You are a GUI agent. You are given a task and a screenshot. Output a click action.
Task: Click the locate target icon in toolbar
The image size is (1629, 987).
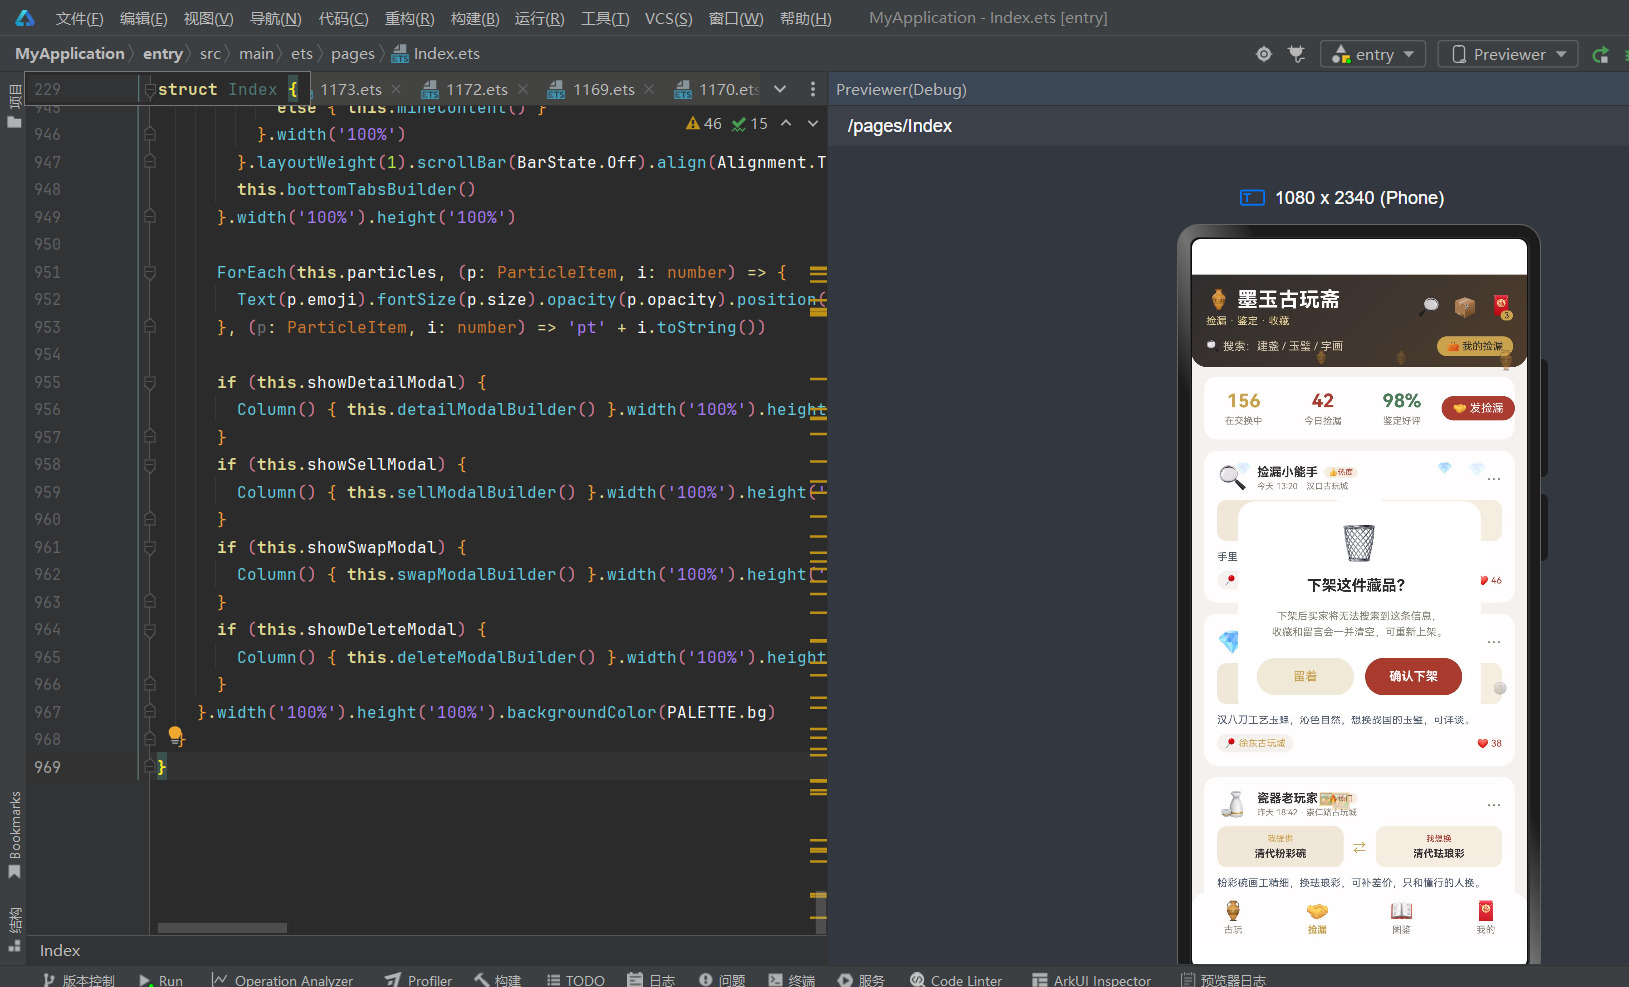[x=1264, y=54]
